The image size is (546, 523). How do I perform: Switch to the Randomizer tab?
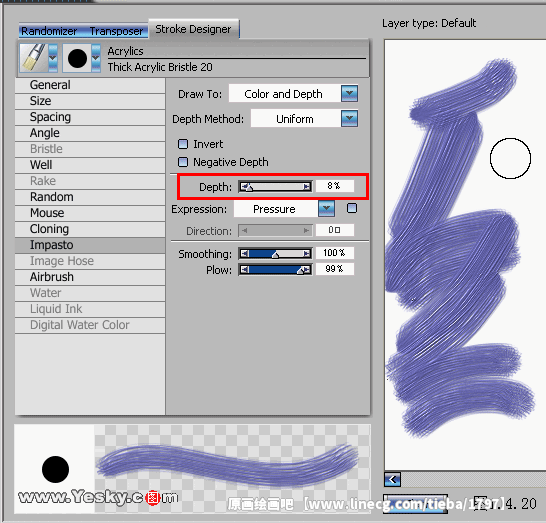pos(49,31)
